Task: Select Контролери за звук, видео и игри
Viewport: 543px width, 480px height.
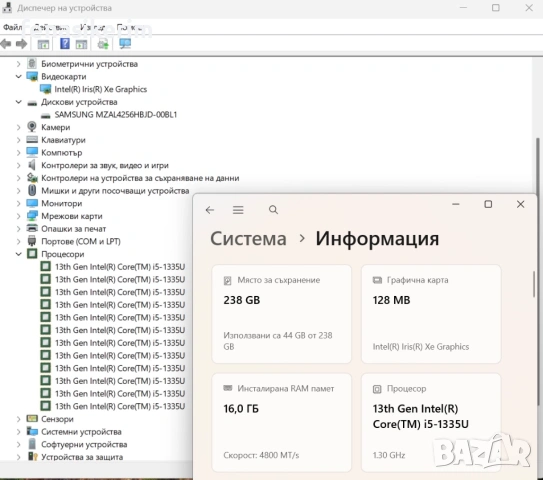Action: point(105,166)
